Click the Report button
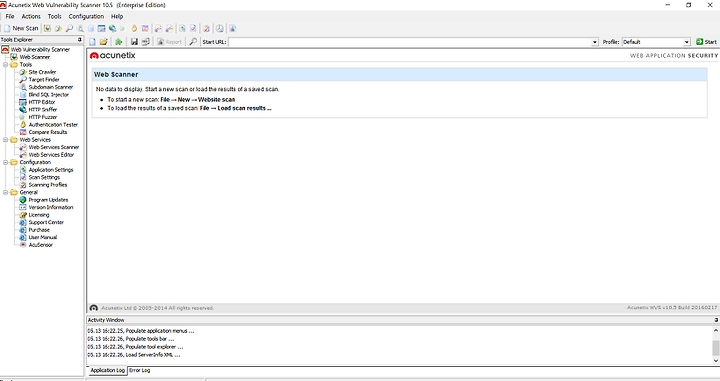Viewport: 720px width, 381px height. (169, 42)
